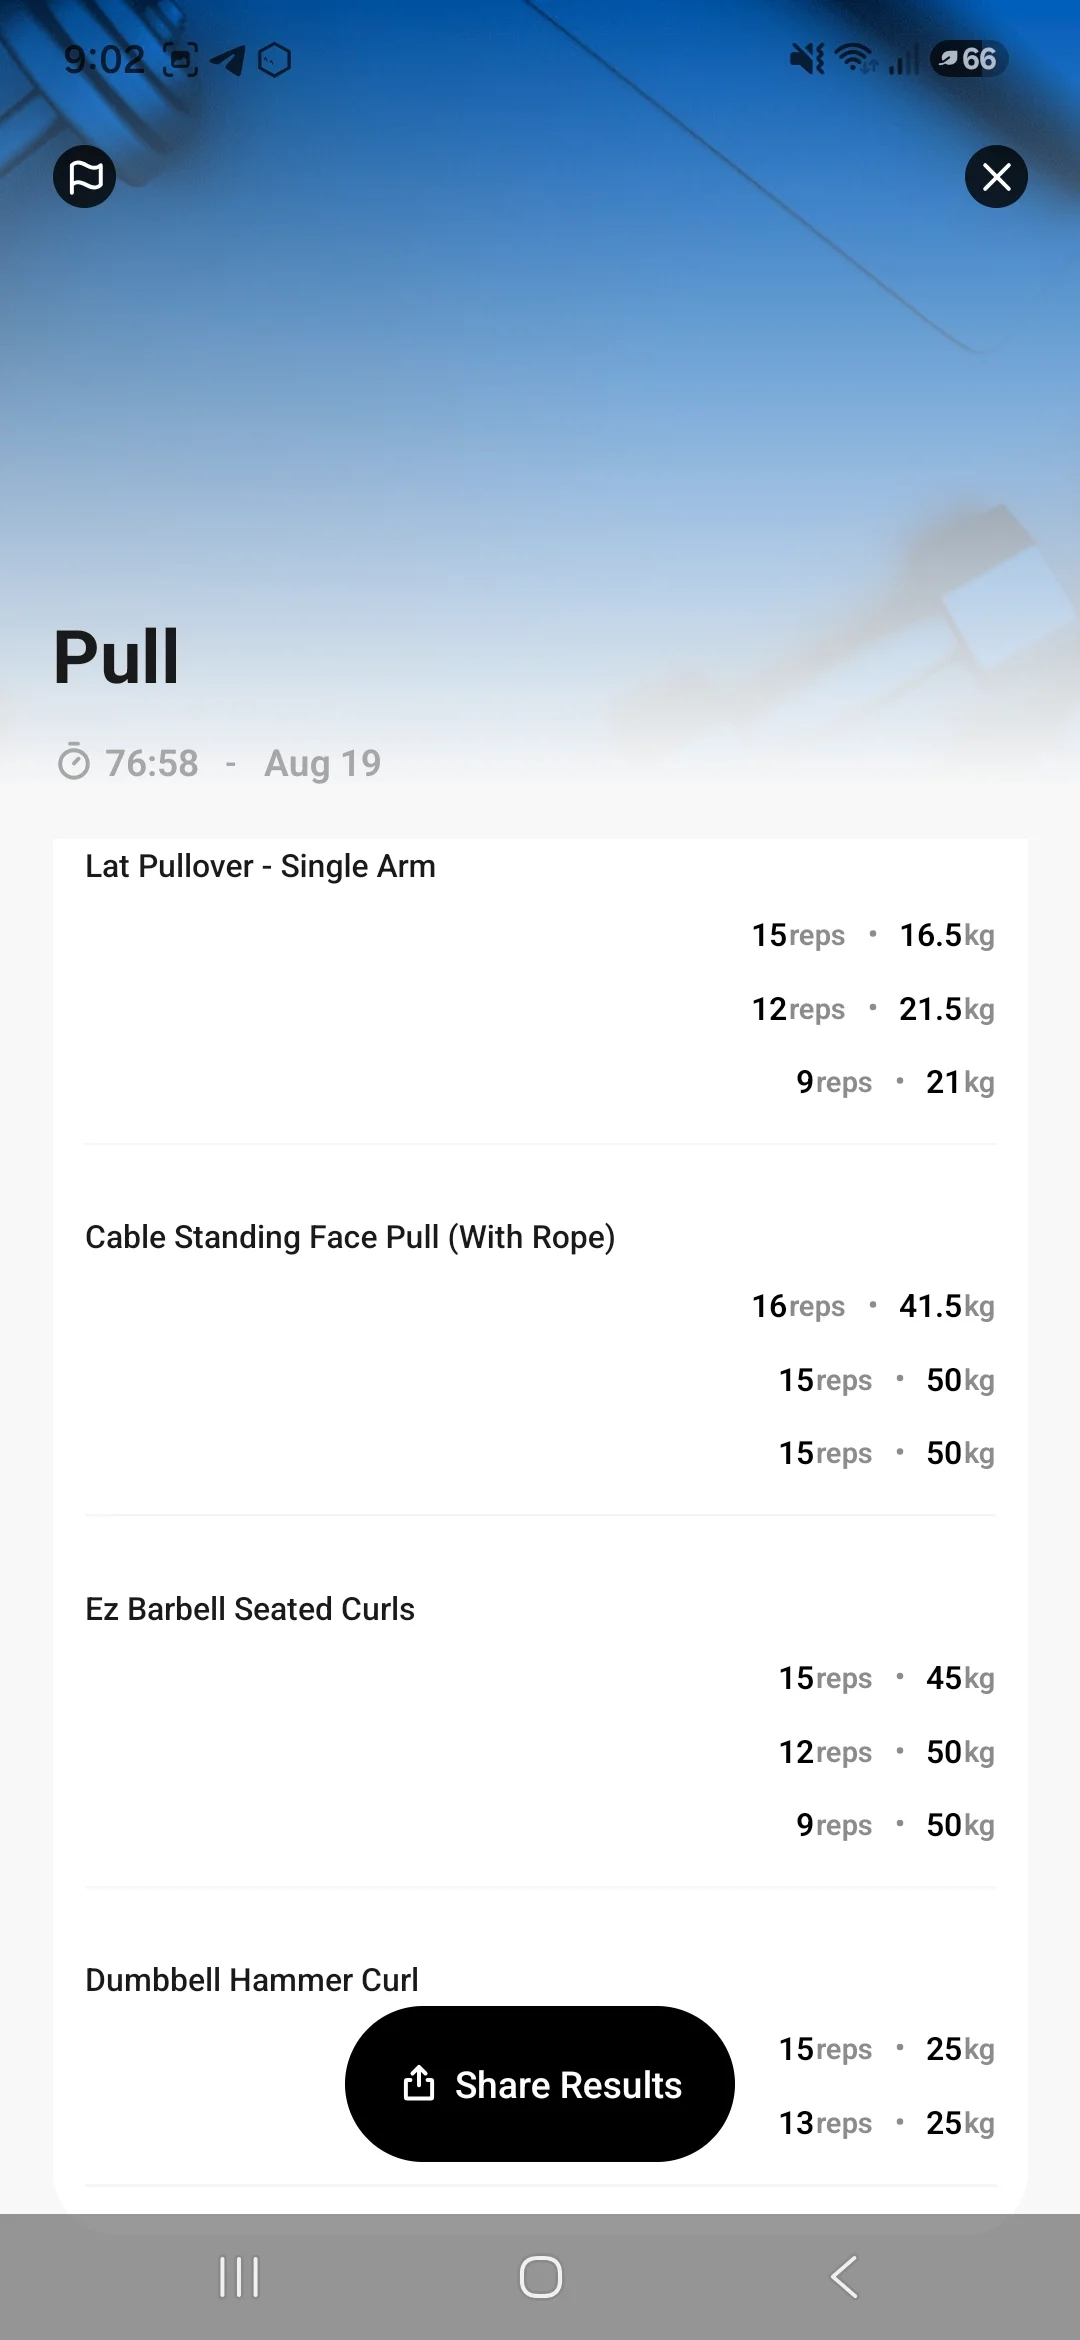Tap the Share Results button
1080x2340 pixels.
click(540, 2084)
